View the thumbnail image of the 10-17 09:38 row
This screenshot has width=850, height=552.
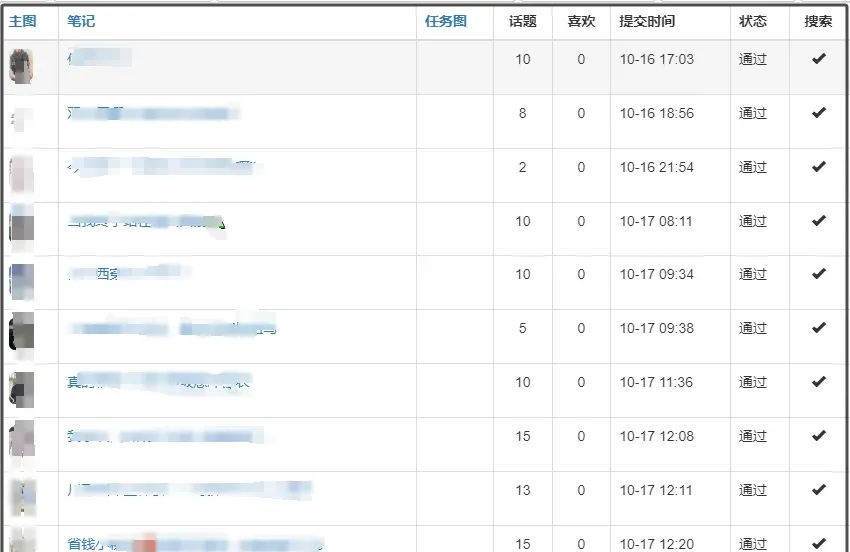coord(21,332)
